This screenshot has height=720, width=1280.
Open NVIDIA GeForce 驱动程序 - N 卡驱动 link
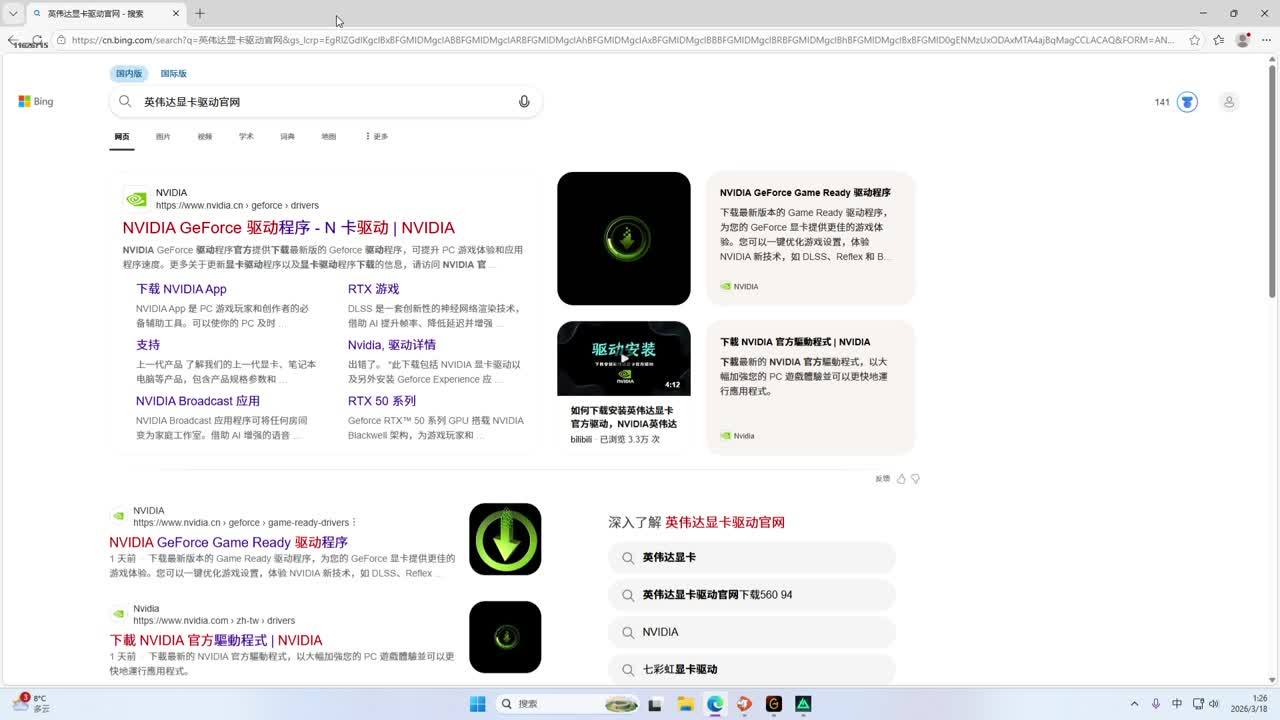tap(288, 228)
